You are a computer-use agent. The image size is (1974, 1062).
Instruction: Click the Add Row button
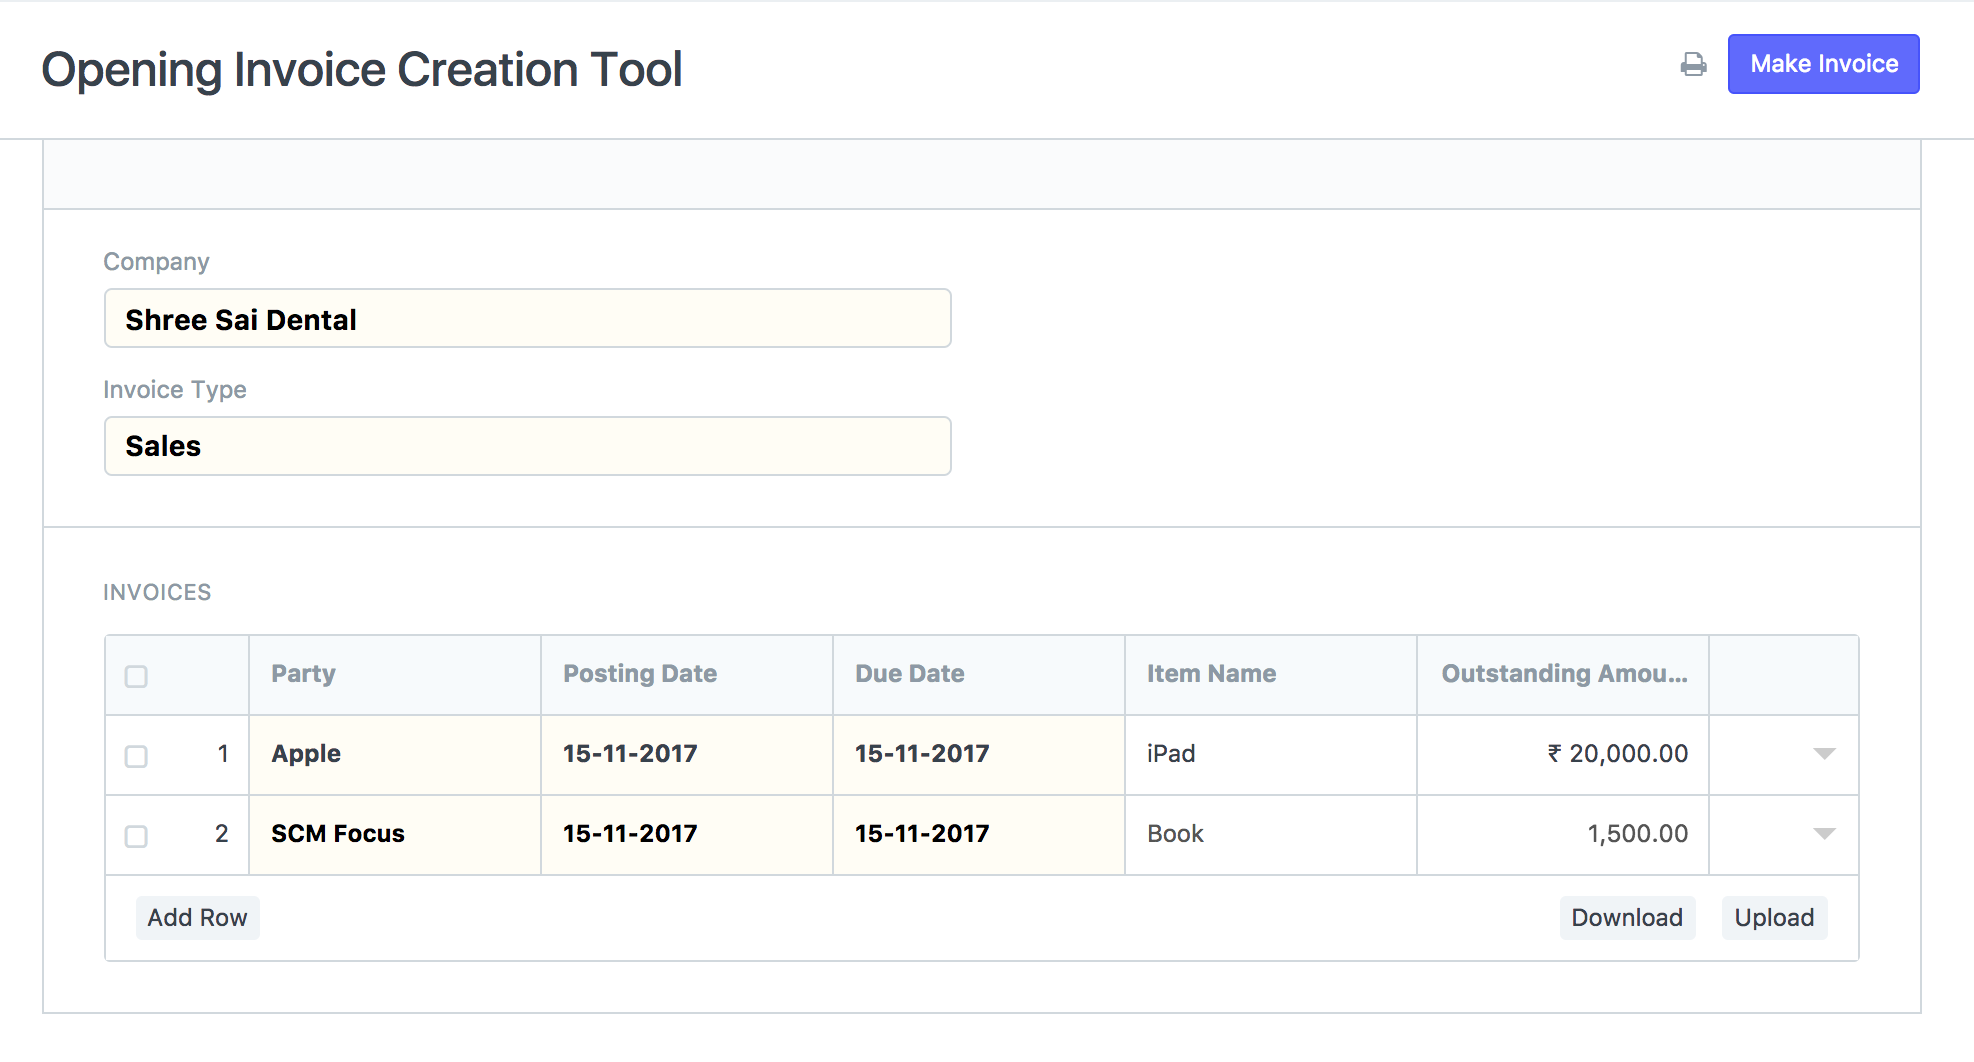pyautogui.click(x=197, y=917)
